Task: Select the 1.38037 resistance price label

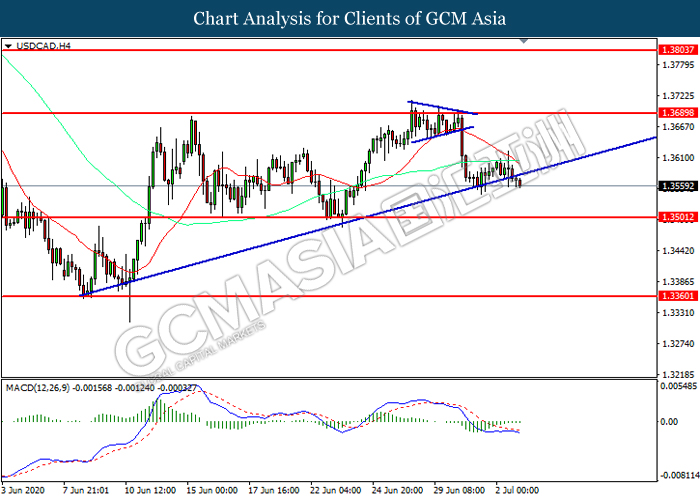Action: point(678,50)
